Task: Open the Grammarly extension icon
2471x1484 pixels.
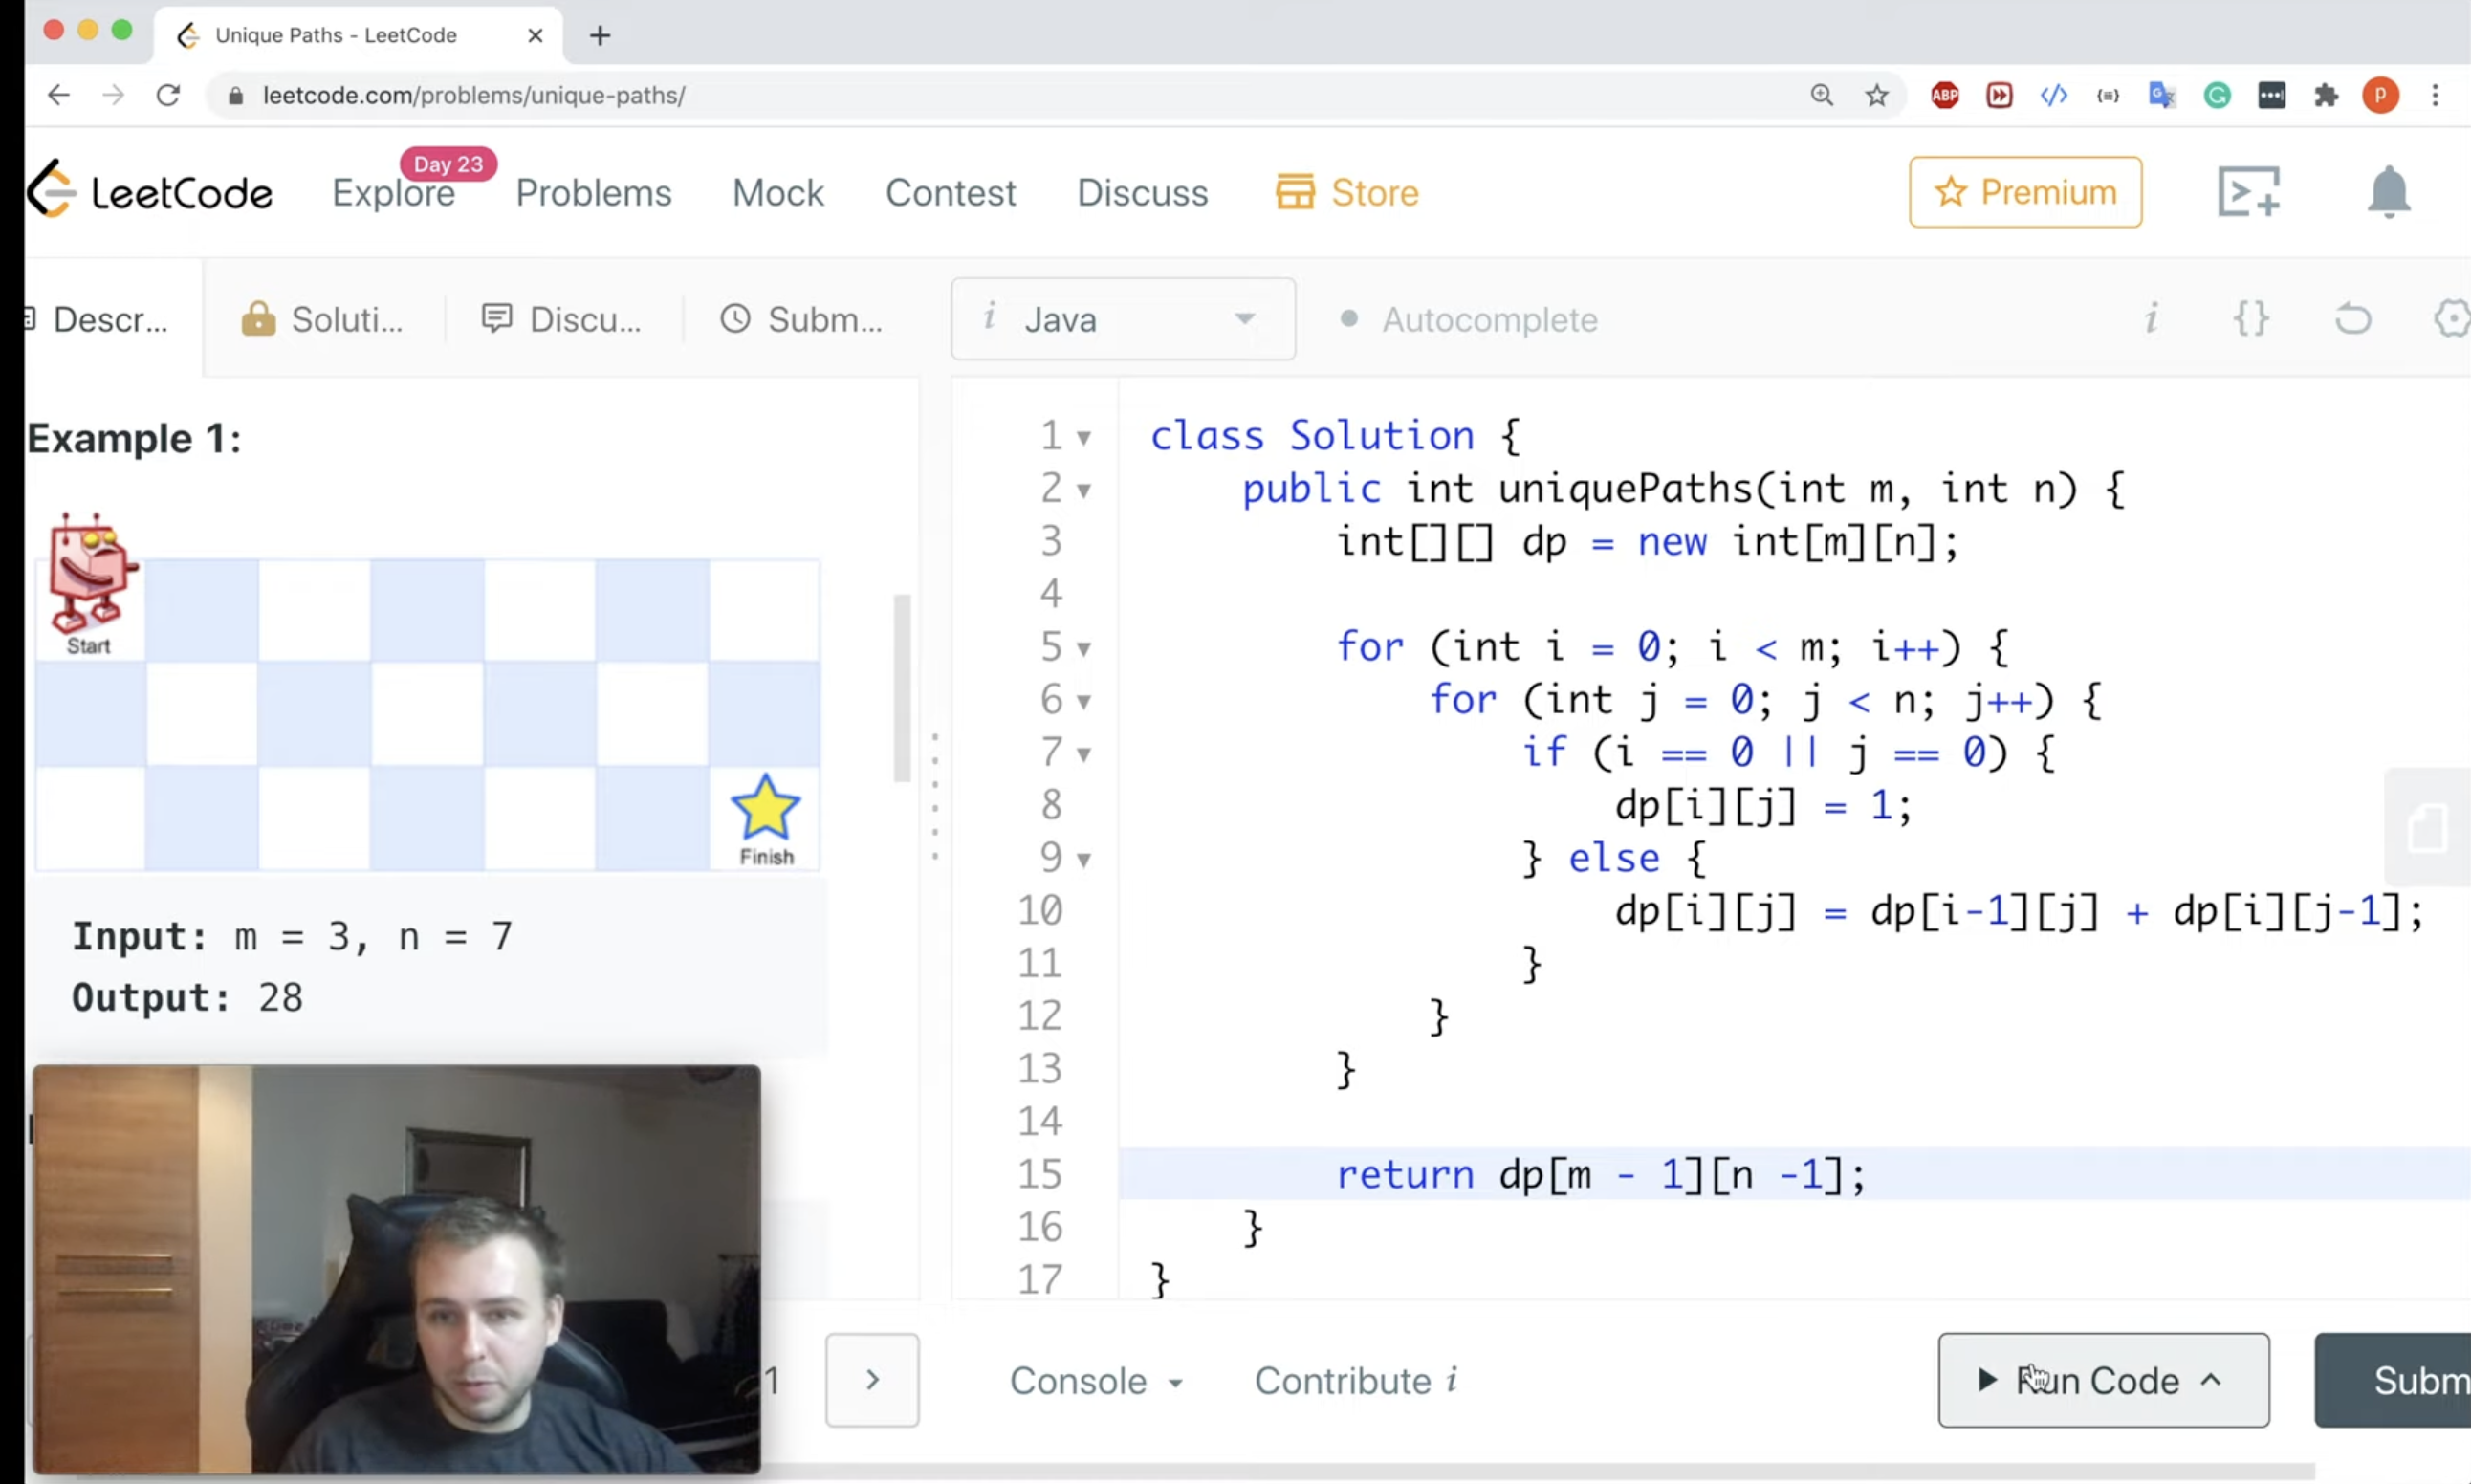Action: (x=2217, y=96)
